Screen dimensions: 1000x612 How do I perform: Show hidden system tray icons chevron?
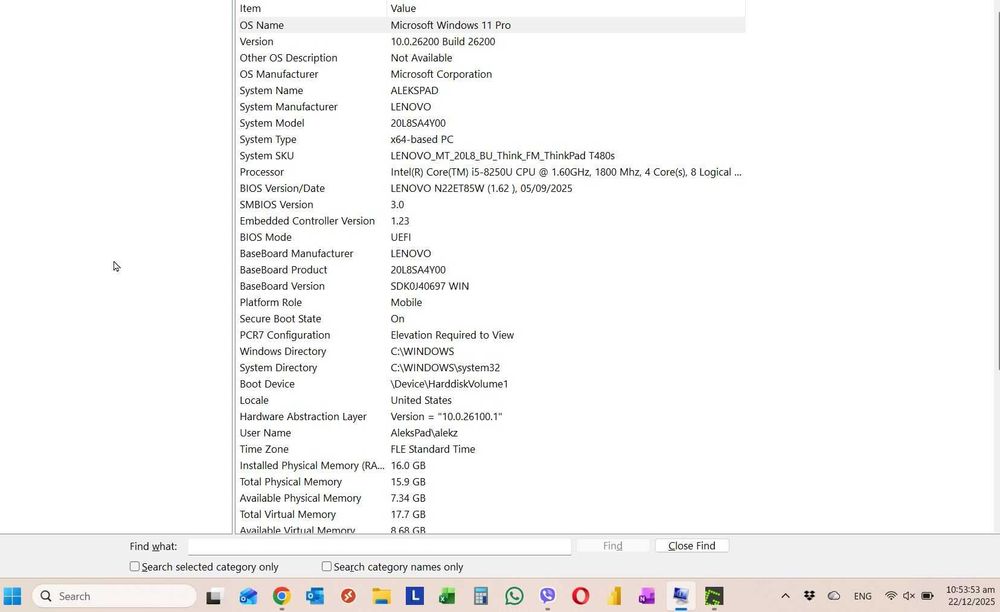tap(785, 596)
